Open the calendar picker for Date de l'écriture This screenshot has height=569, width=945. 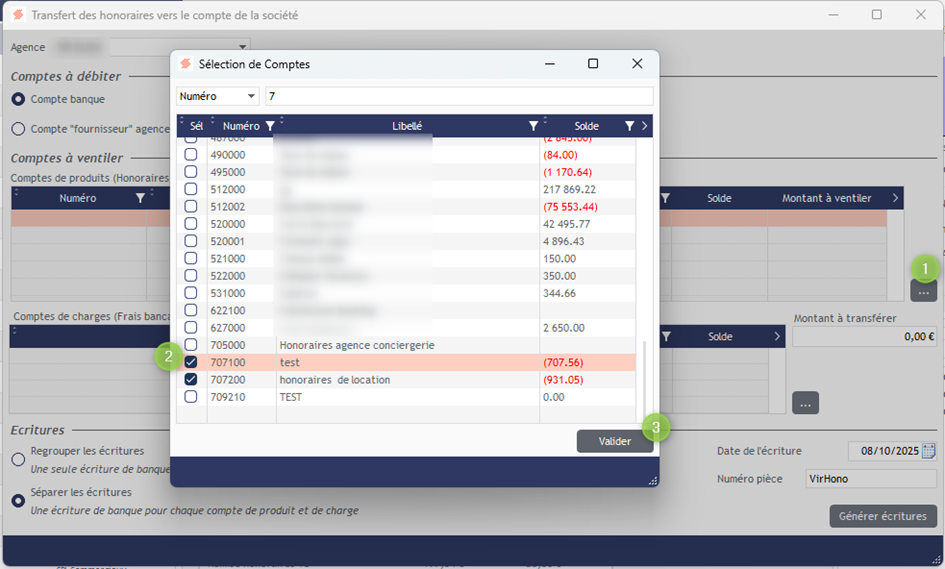coord(928,451)
